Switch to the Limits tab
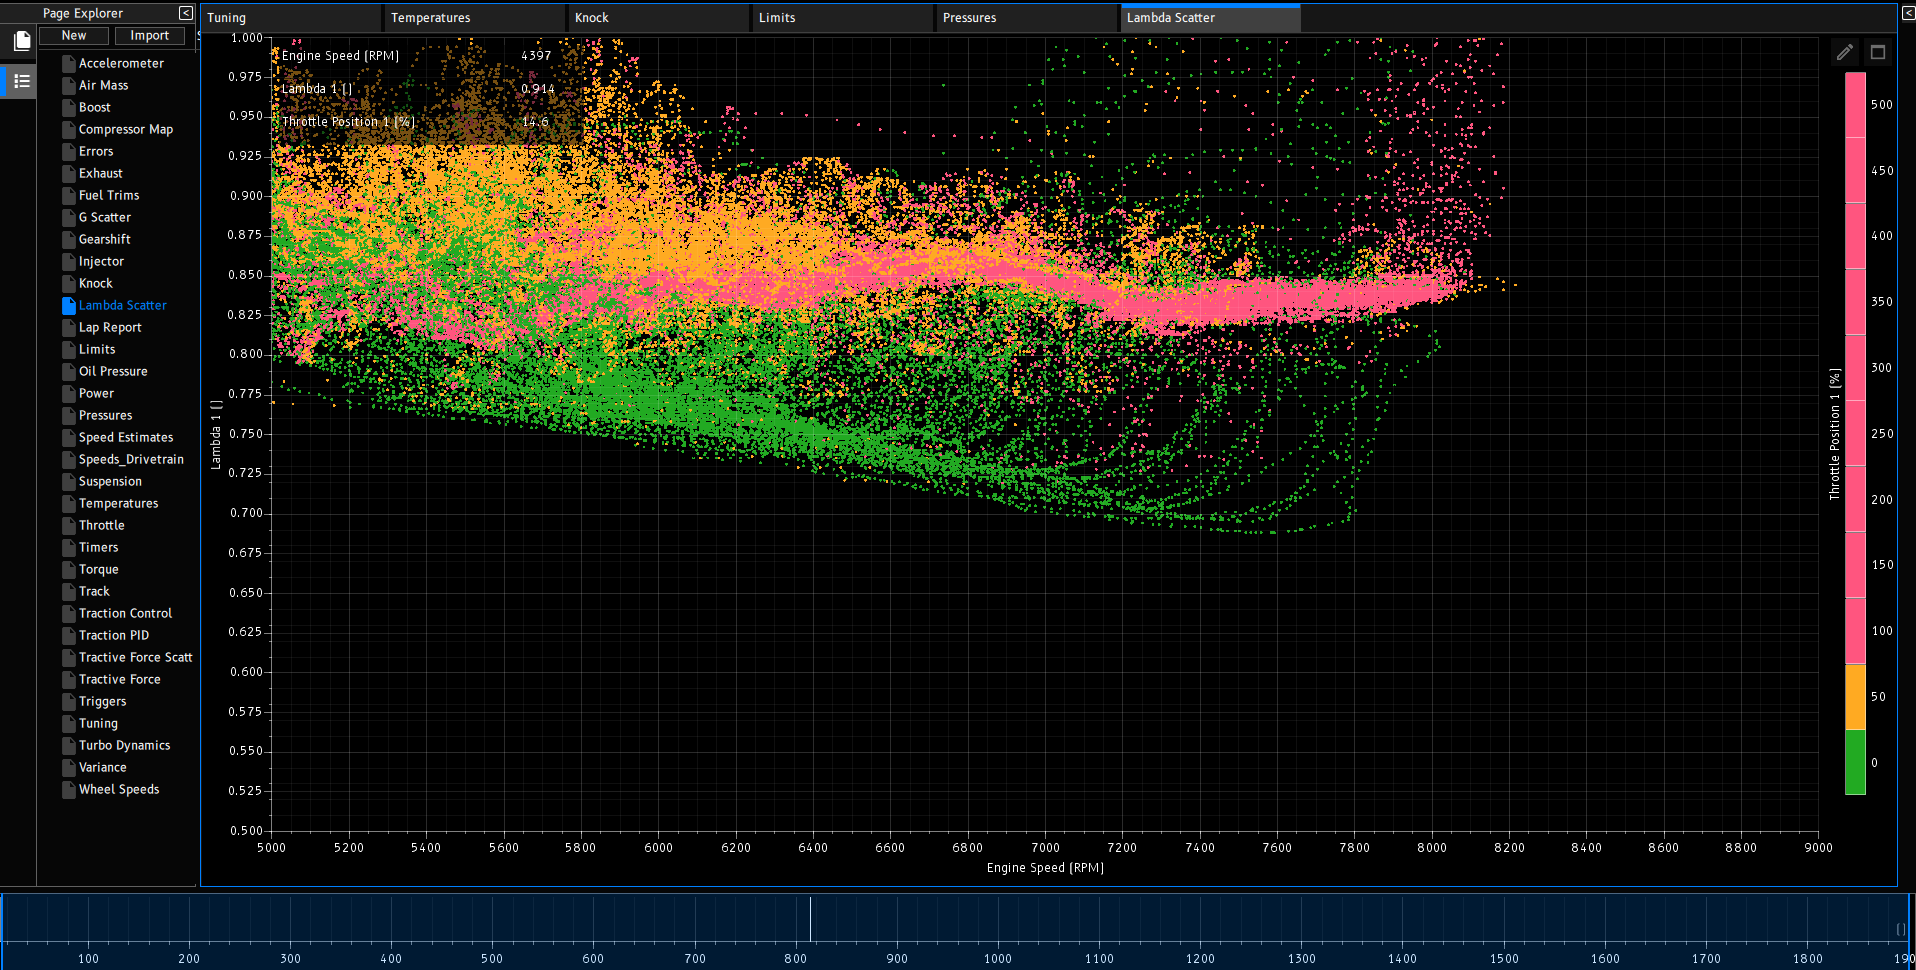 coord(844,18)
